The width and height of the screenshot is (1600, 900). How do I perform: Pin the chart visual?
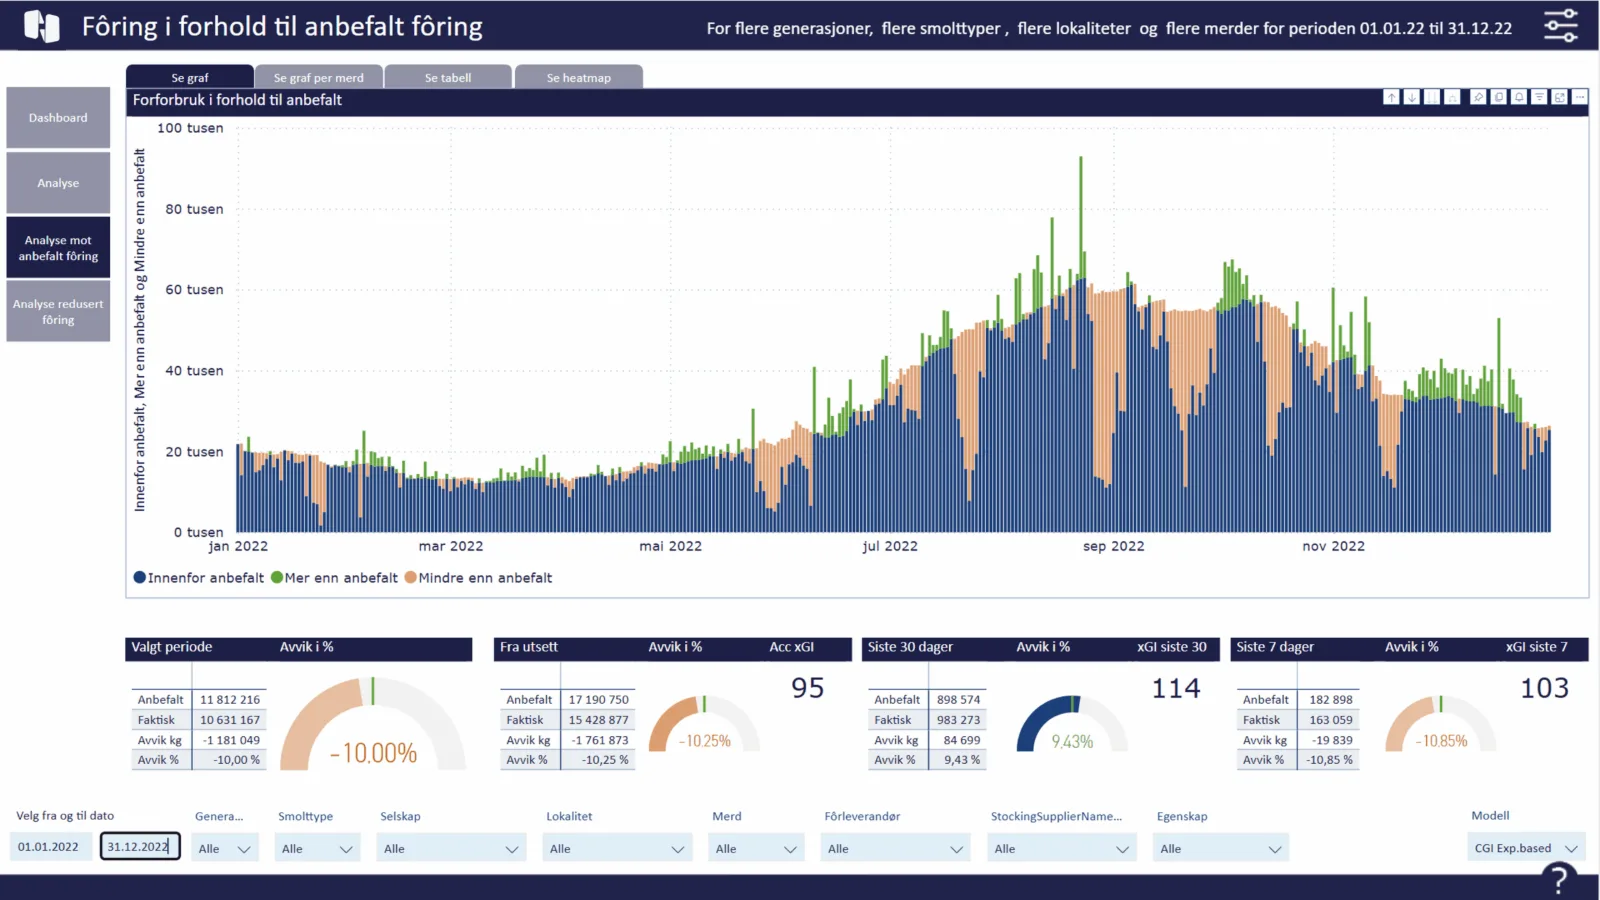click(1478, 97)
